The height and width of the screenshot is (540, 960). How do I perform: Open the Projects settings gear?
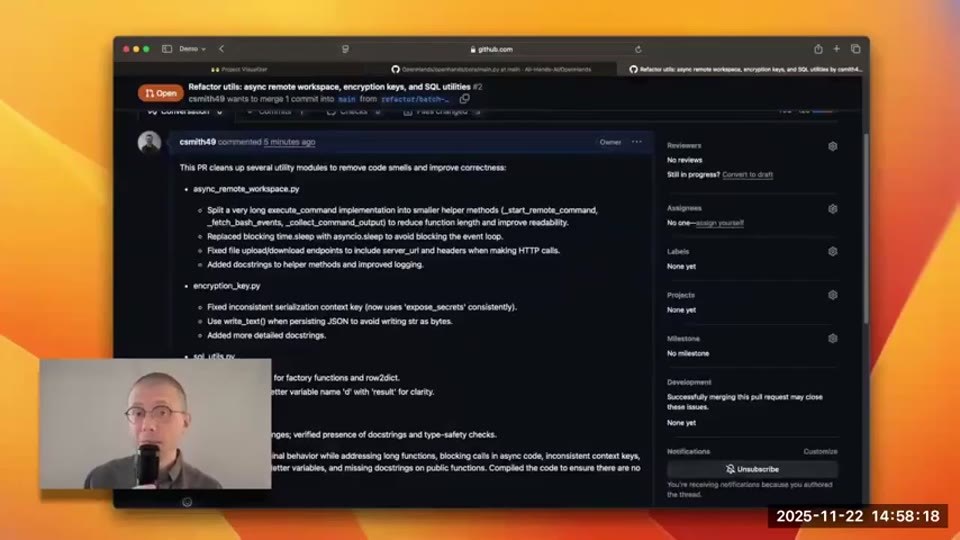pyautogui.click(x=833, y=295)
